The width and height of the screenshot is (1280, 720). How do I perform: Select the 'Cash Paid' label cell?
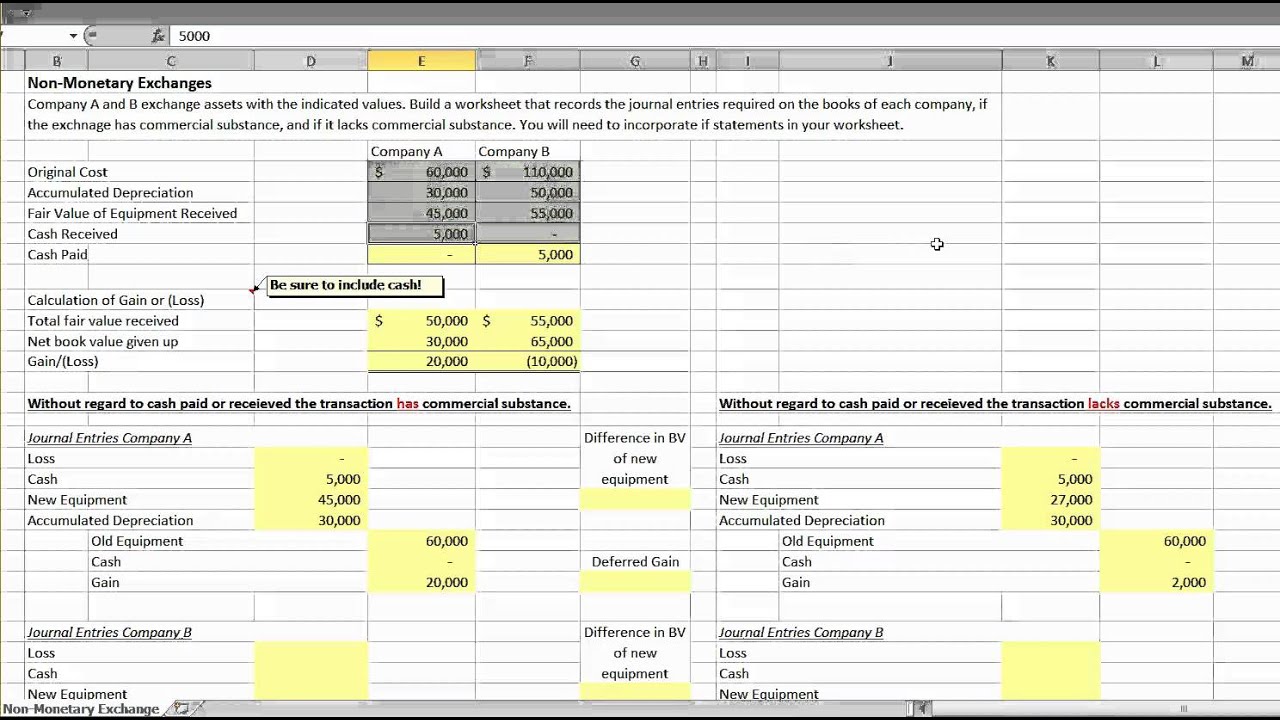coord(57,254)
